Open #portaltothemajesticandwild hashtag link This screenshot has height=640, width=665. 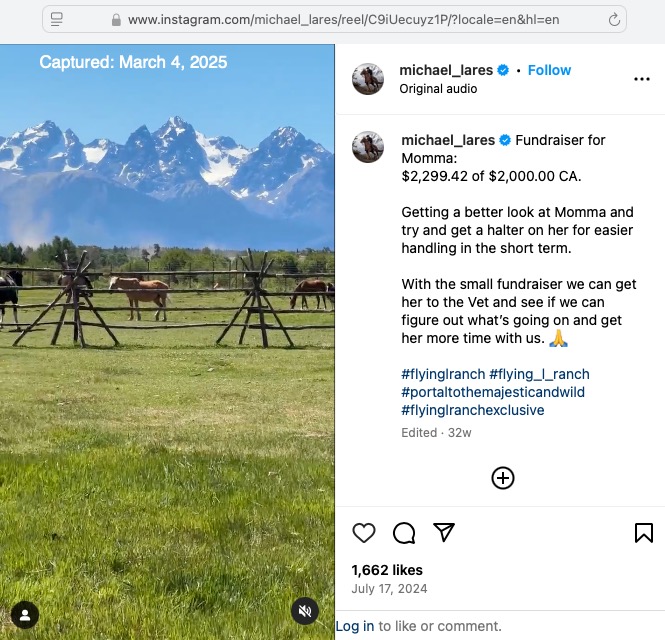(493, 392)
